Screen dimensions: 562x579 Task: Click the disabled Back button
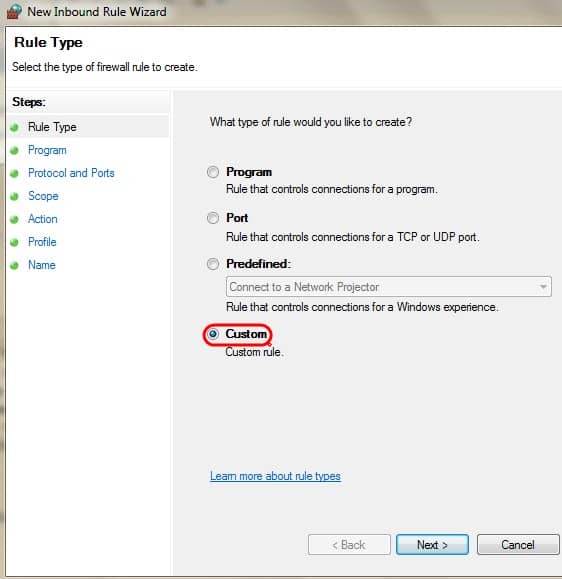(x=349, y=545)
